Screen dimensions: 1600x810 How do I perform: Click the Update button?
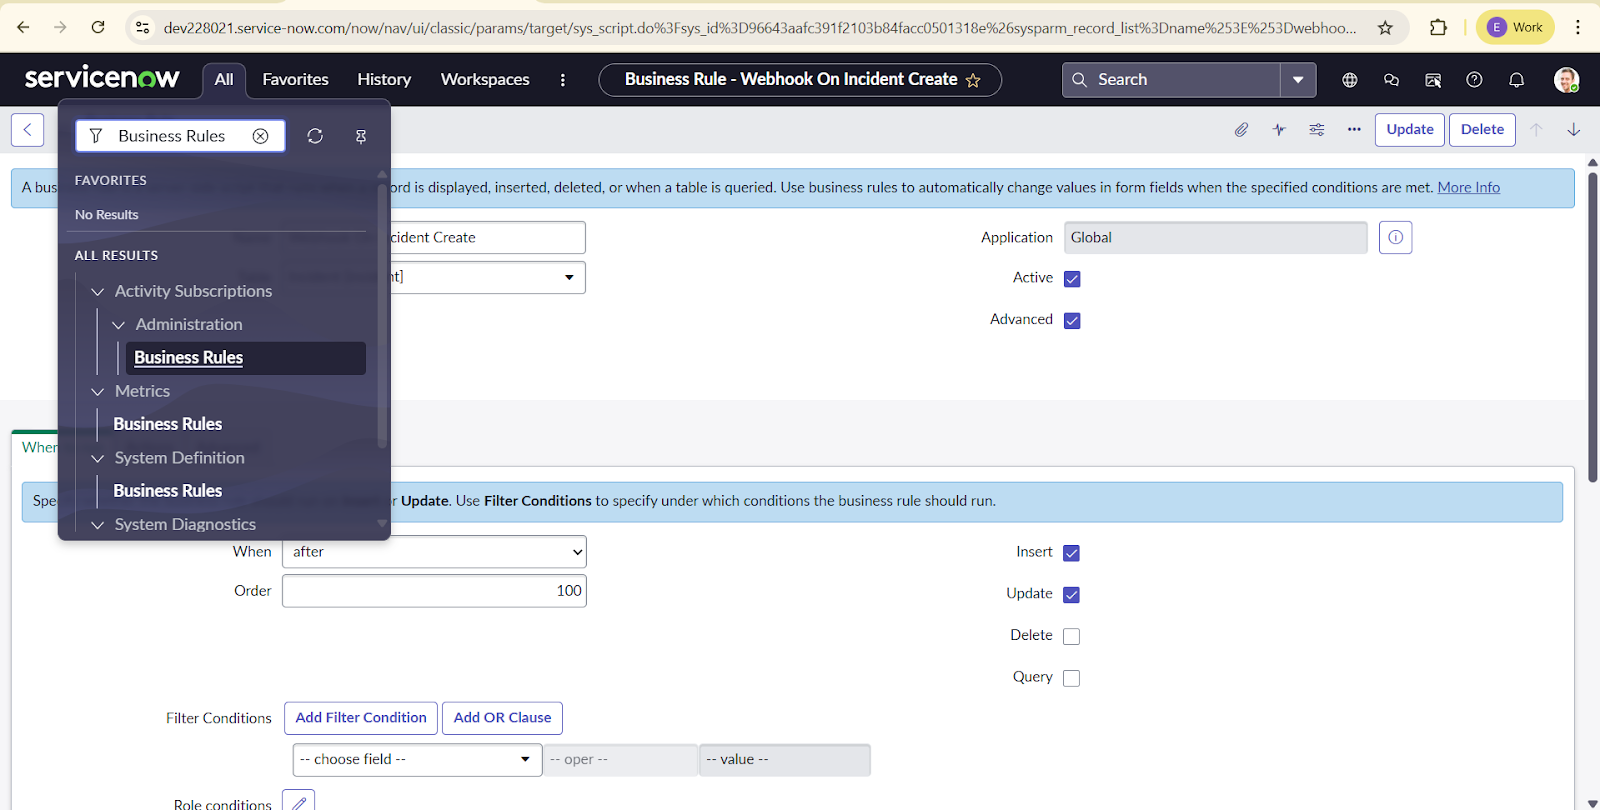[x=1410, y=130]
